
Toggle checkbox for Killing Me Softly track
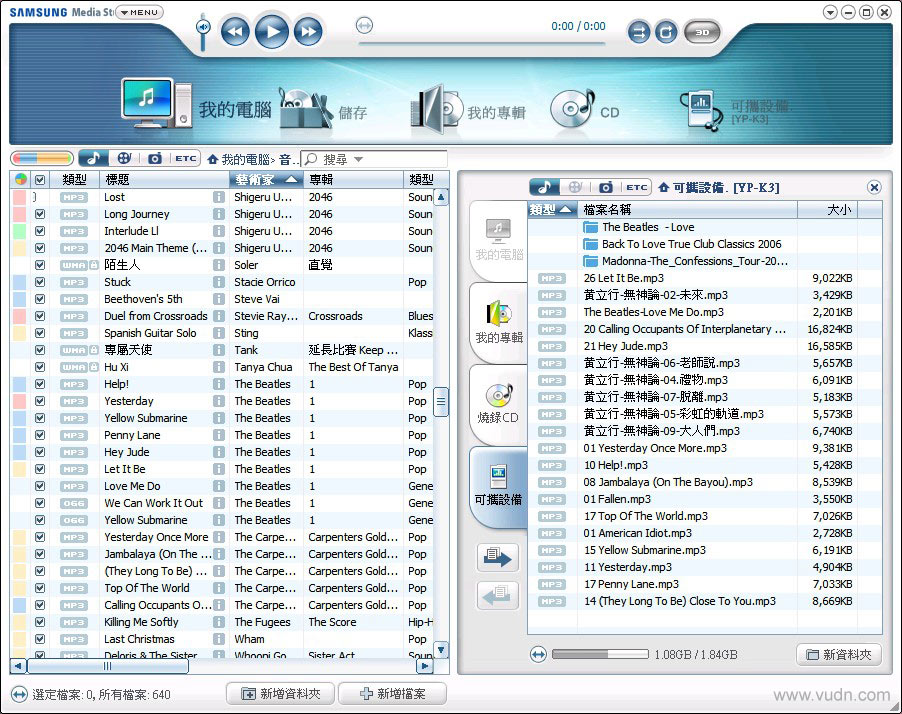coord(40,622)
